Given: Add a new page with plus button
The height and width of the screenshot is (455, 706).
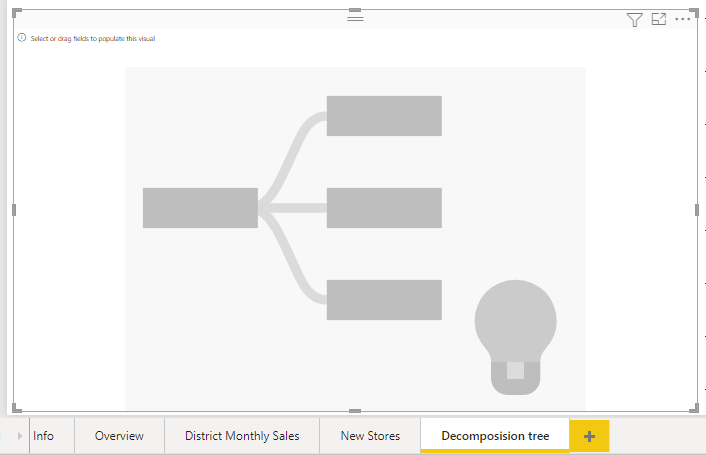Looking at the screenshot, I should tap(589, 436).
